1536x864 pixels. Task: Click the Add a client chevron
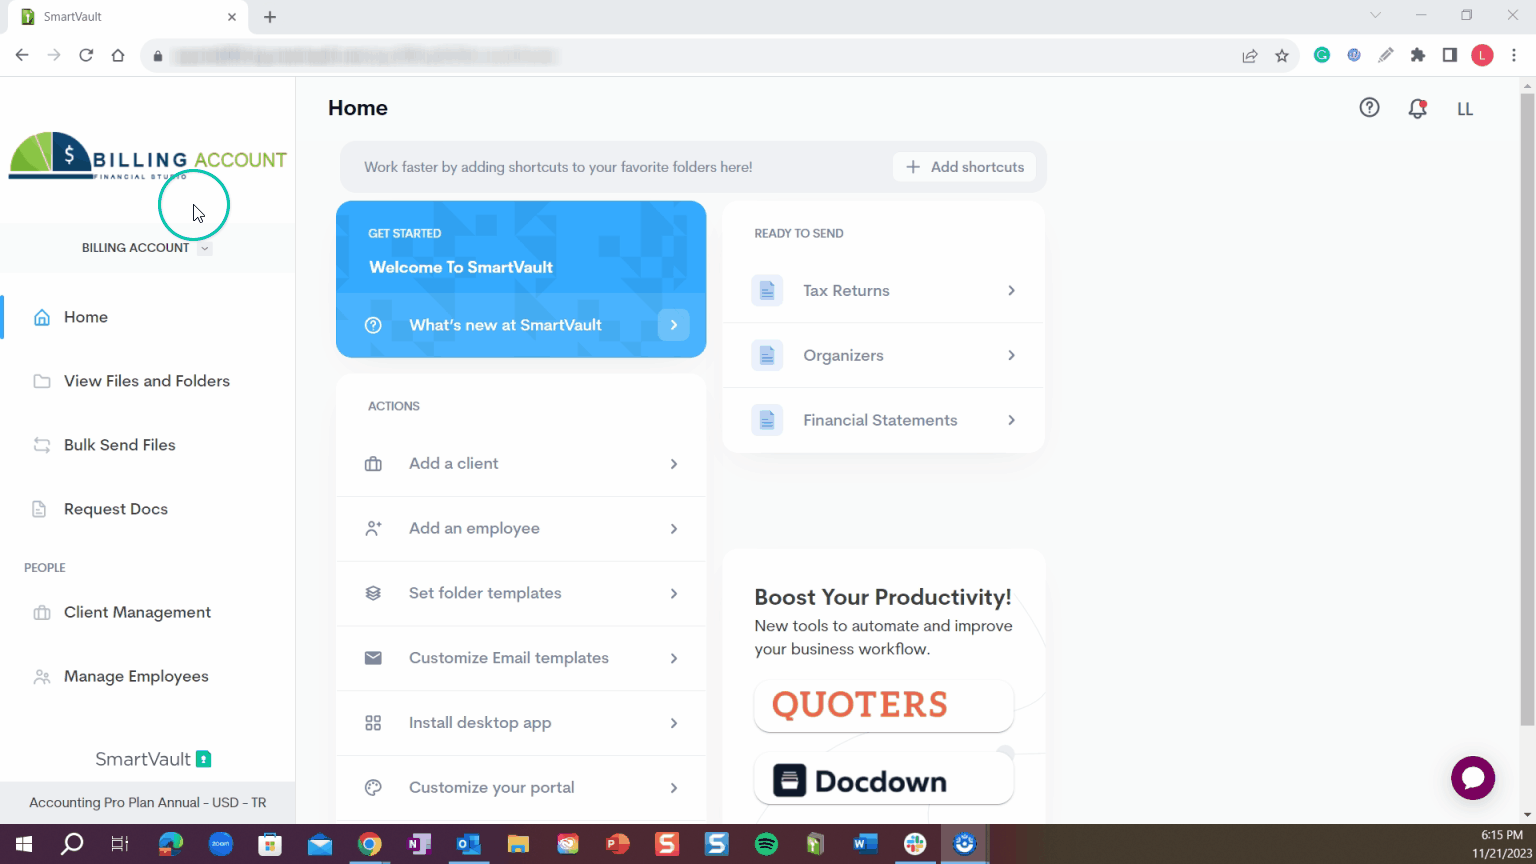pyautogui.click(x=674, y=464)
